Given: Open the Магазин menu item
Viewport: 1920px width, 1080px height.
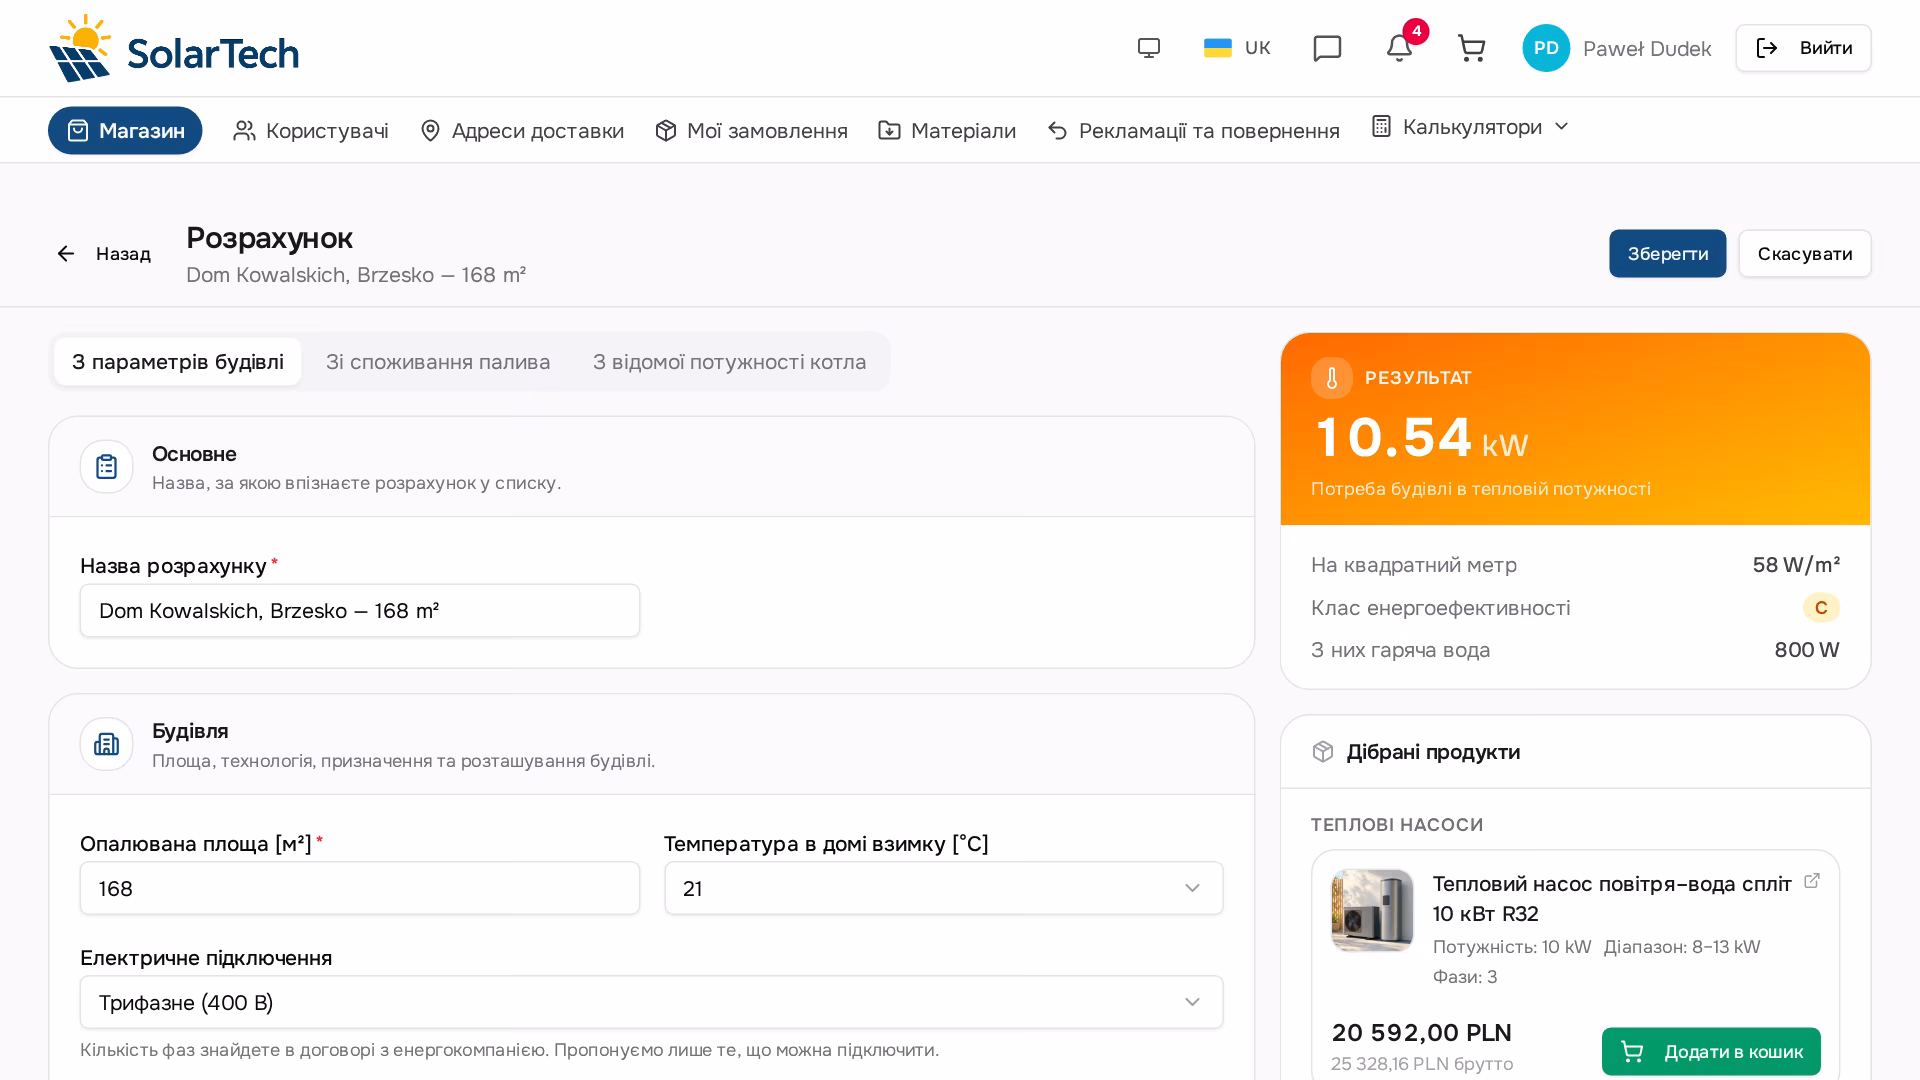Looking at the screenshot, I should pyautogui.click(x=125, y=130).
